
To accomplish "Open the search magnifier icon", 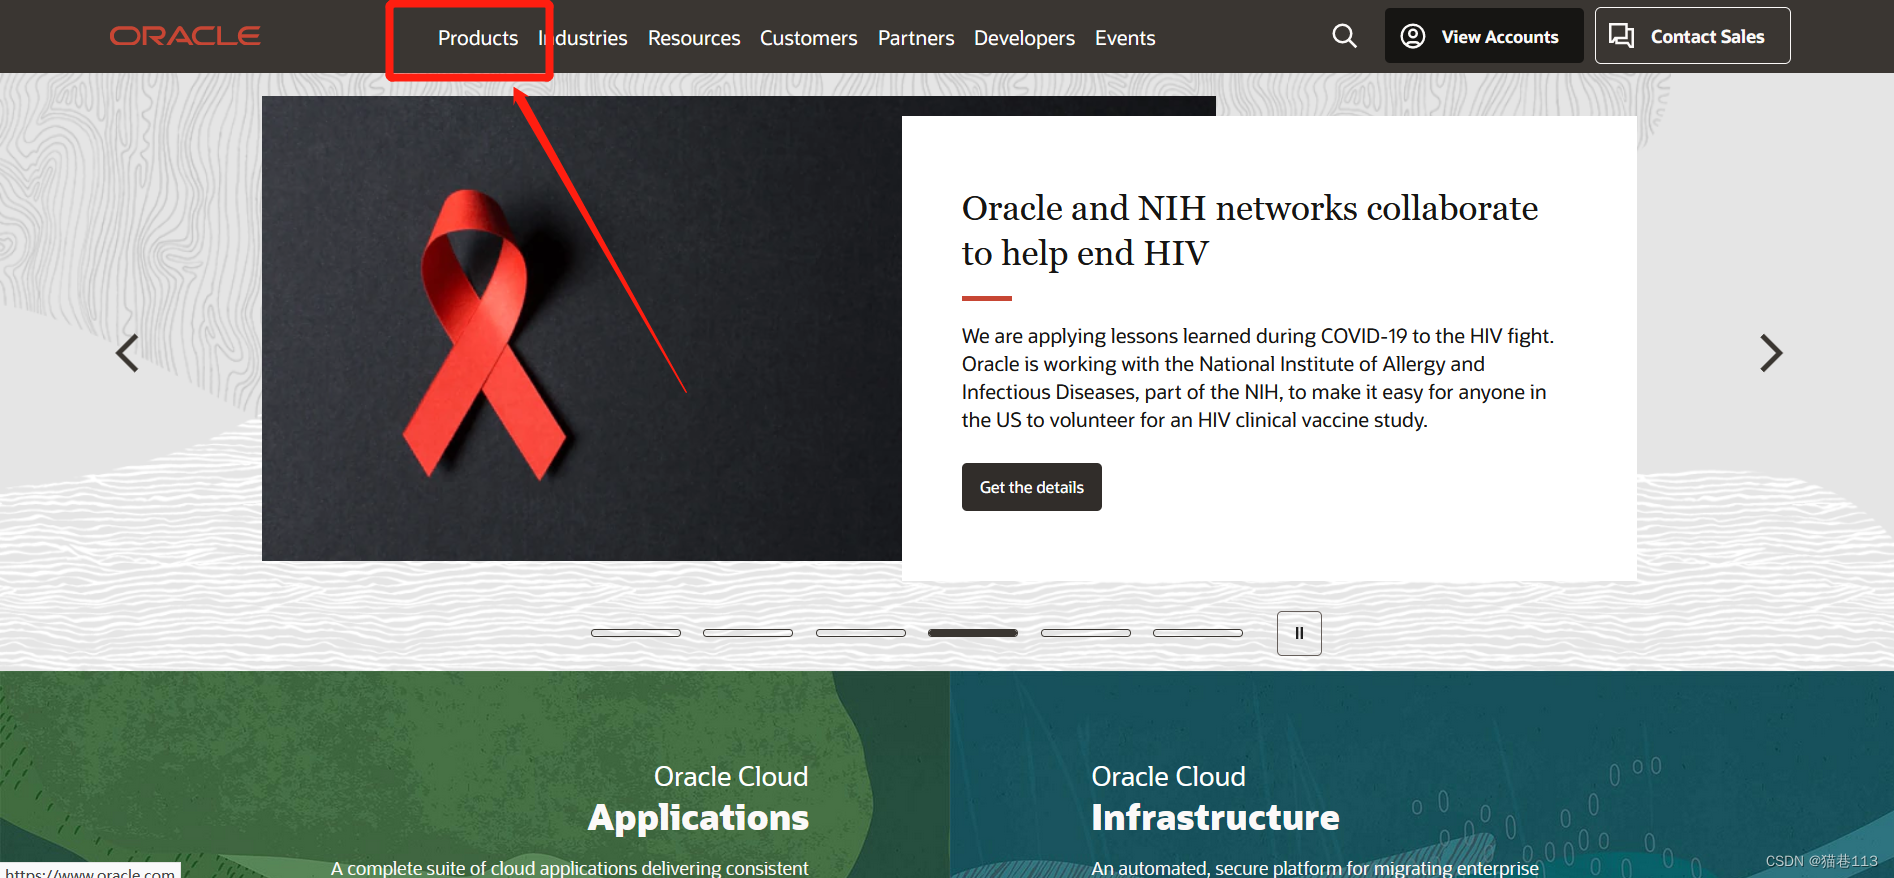I will [x=1345, y=36].
